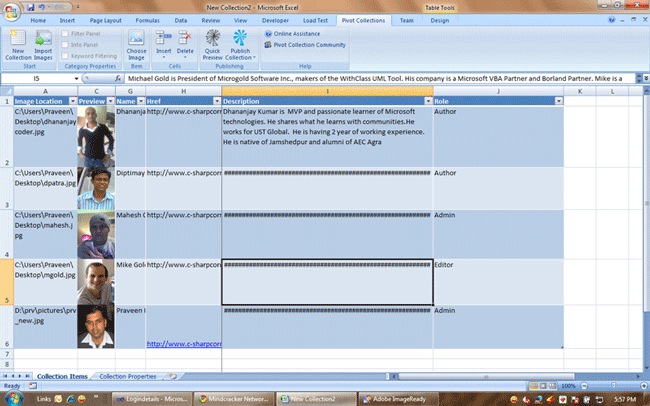Image resolution: width=650 pixels, height=406 pixels.
Task: Open Adobe ImageReady taskbar button
Action: click(398, 399)
